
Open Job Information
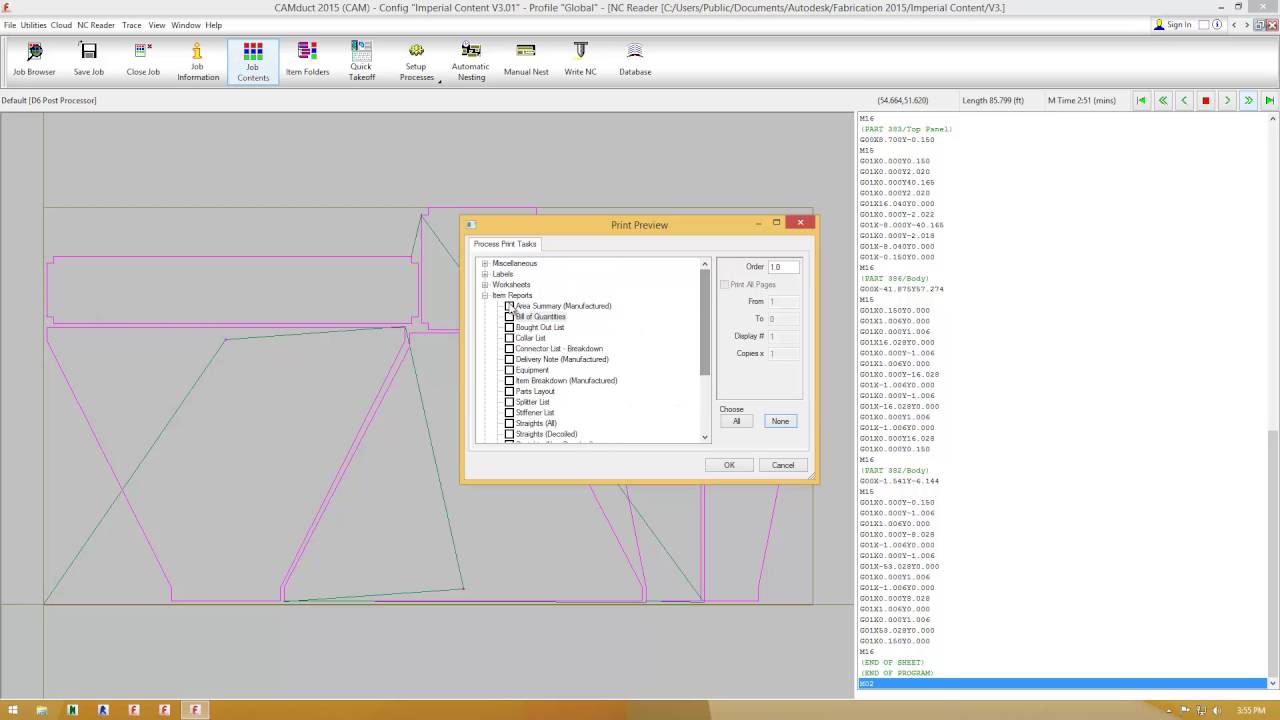(198, 61)
